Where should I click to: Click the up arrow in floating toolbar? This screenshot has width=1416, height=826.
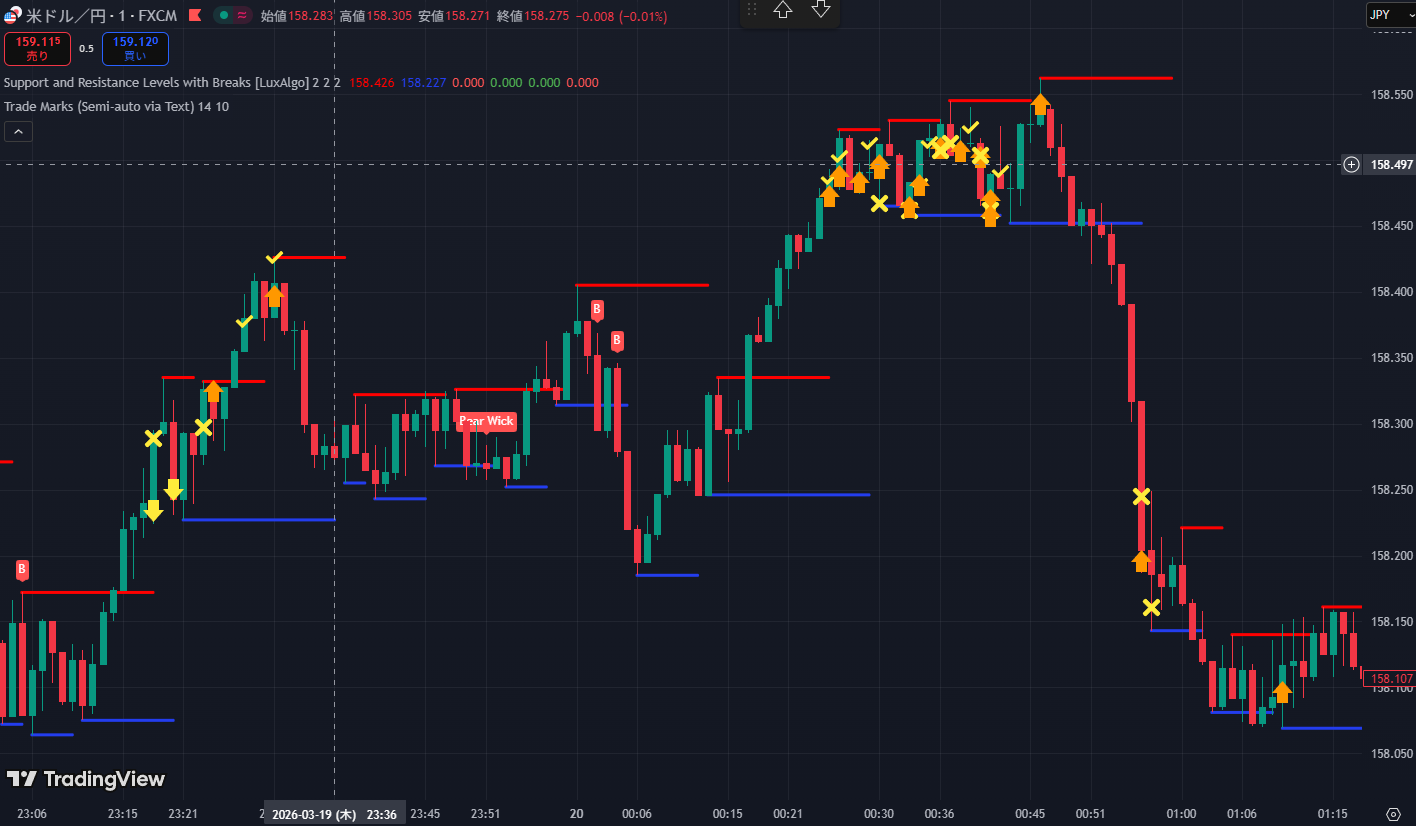pyautogui.click(x=783, y=10)
